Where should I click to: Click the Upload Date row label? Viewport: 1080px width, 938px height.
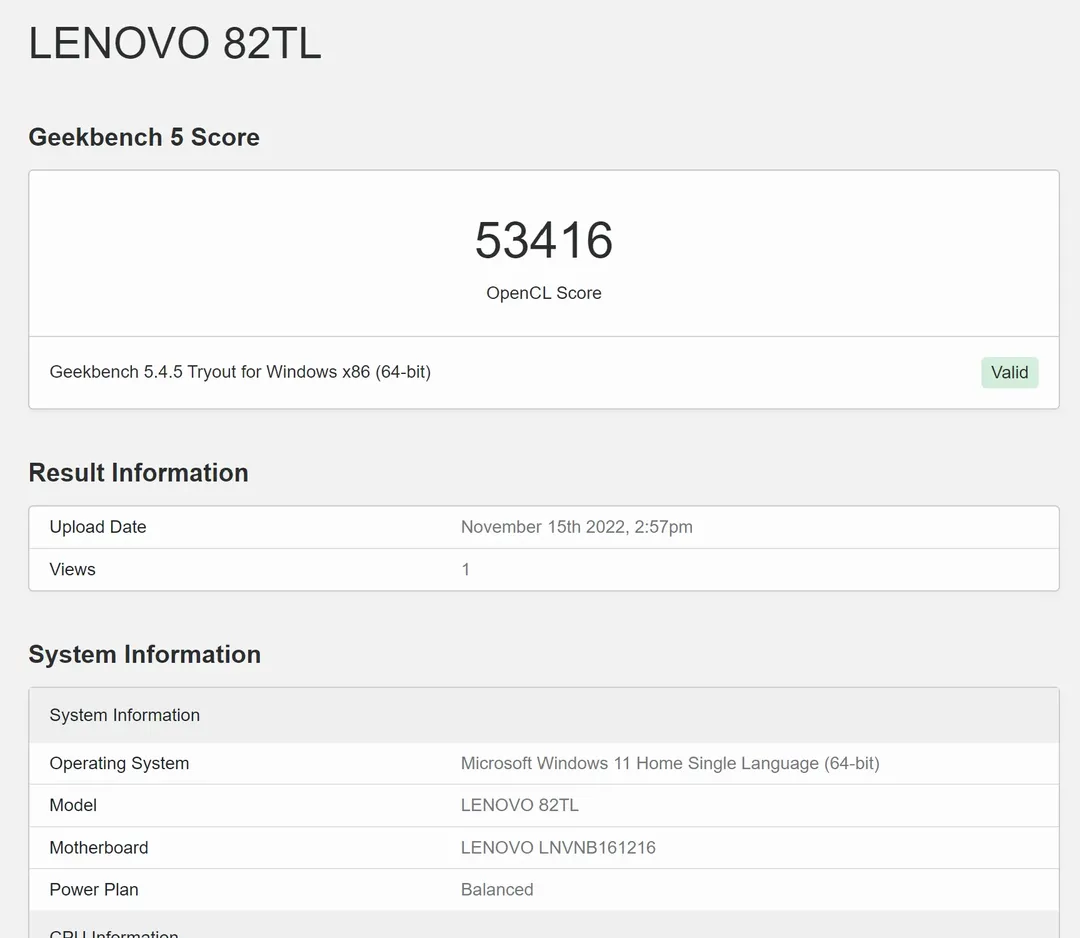coord(98,527)
